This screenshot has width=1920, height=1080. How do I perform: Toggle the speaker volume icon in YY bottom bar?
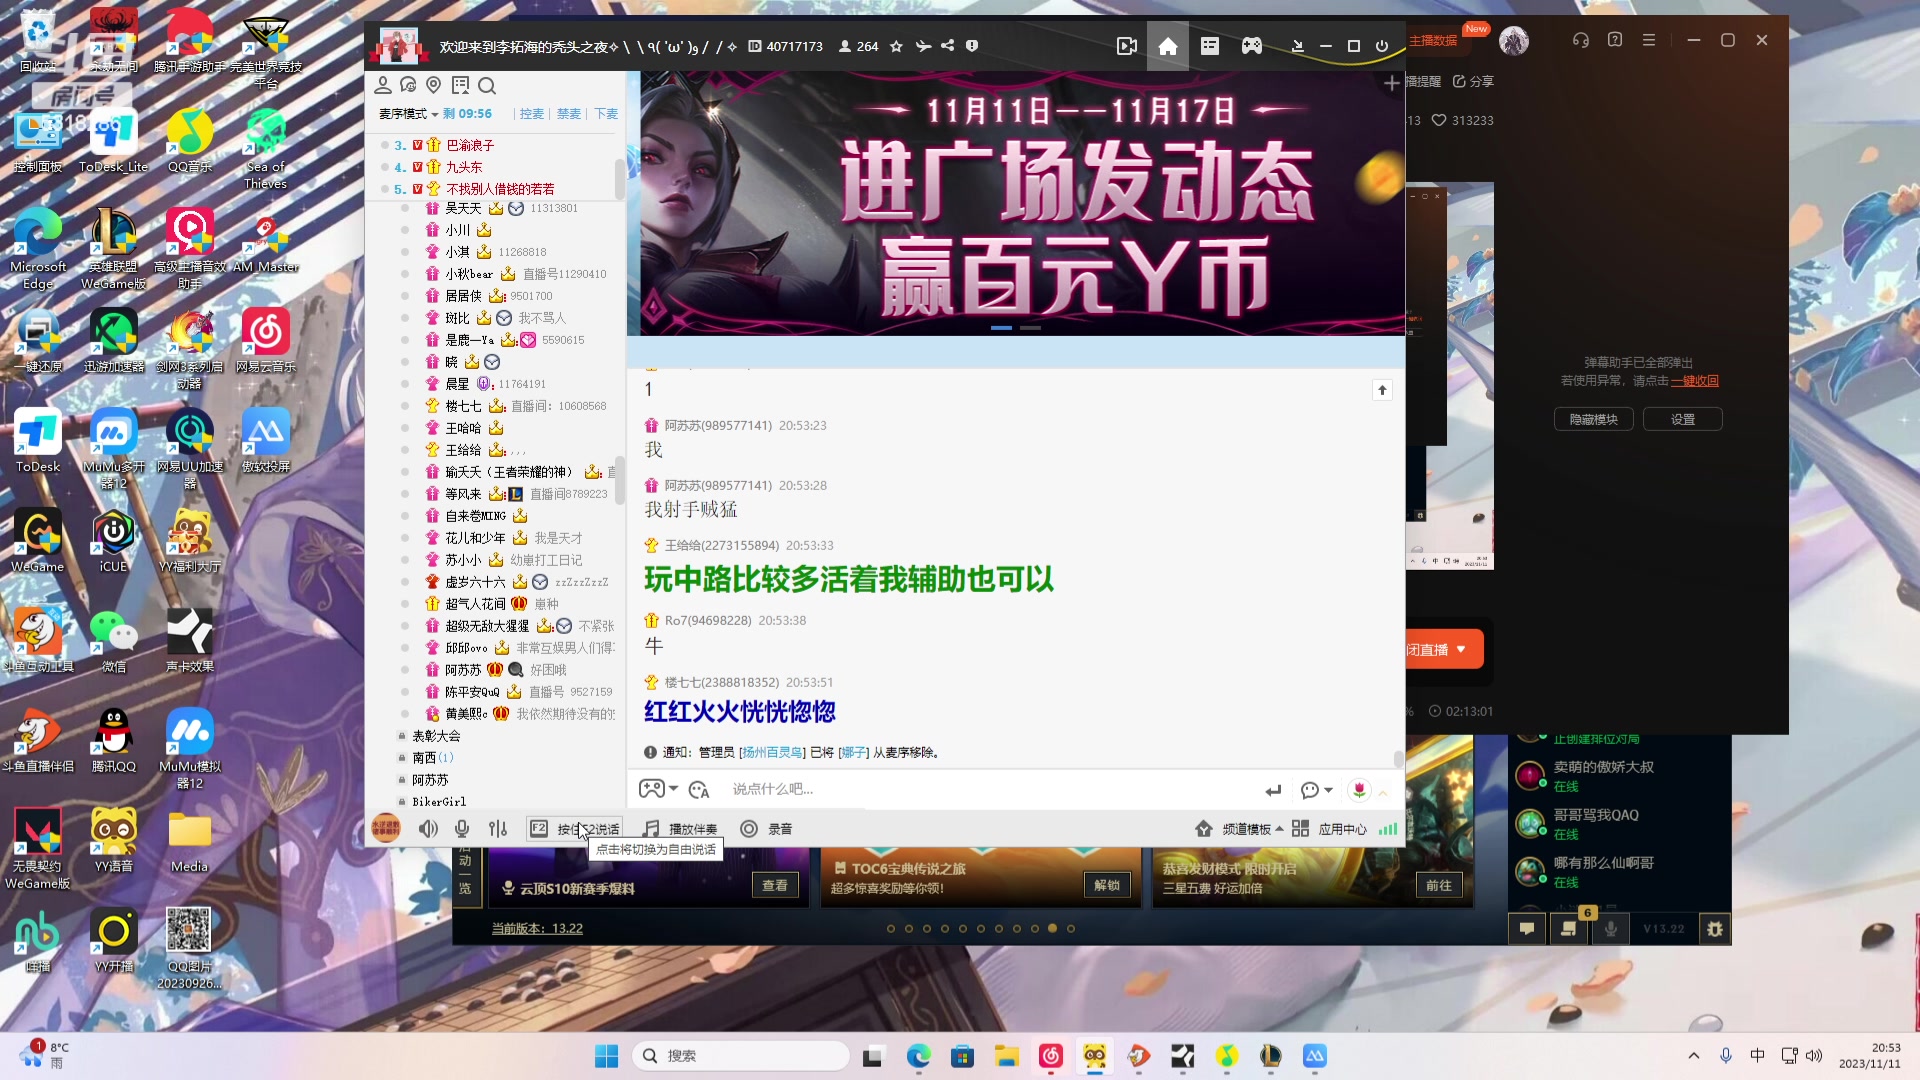[428, 829]
